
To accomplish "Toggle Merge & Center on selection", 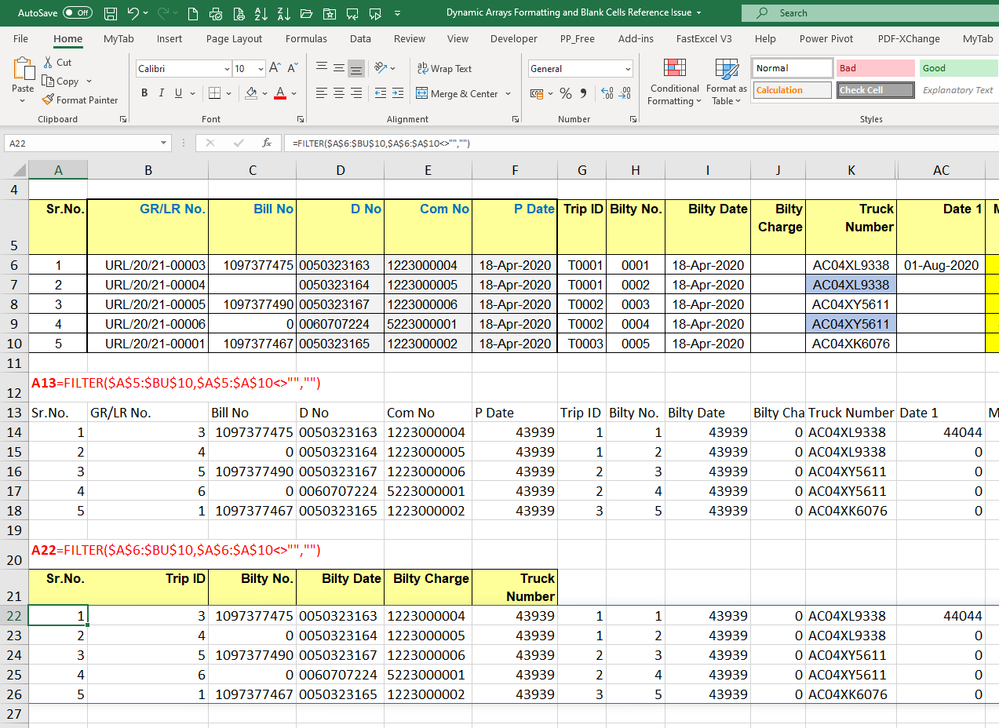I will (x=457, y=94).
